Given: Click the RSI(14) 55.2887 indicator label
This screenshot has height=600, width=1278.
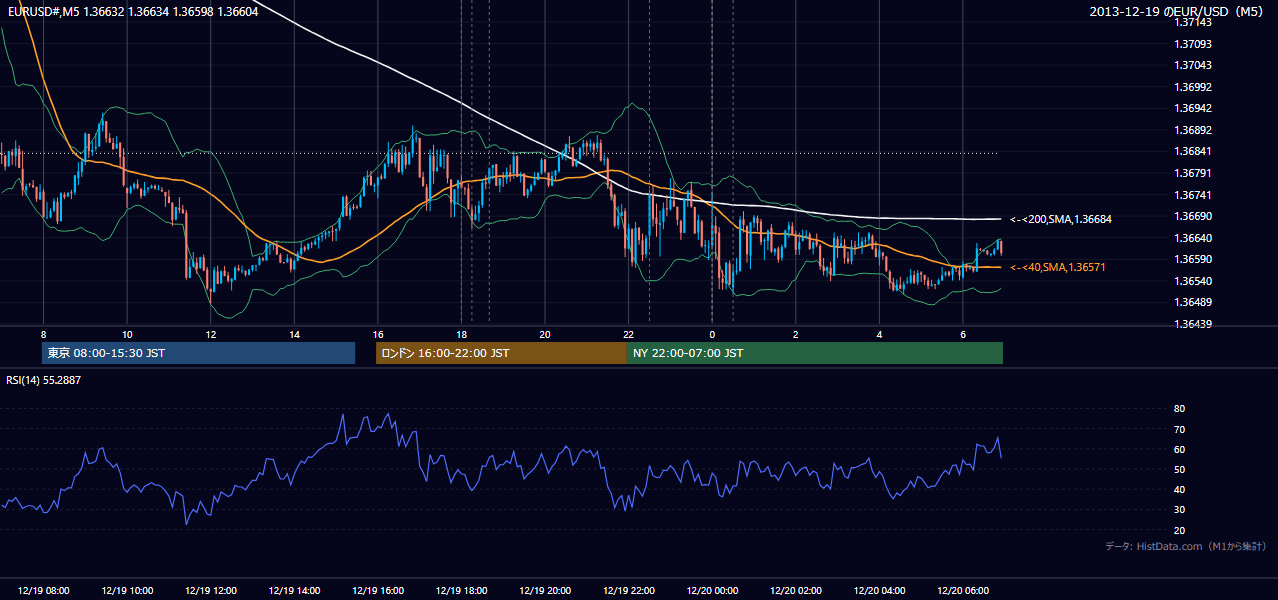Looking at the screenshot, I should pyautogui.click(x=43, y=380).
